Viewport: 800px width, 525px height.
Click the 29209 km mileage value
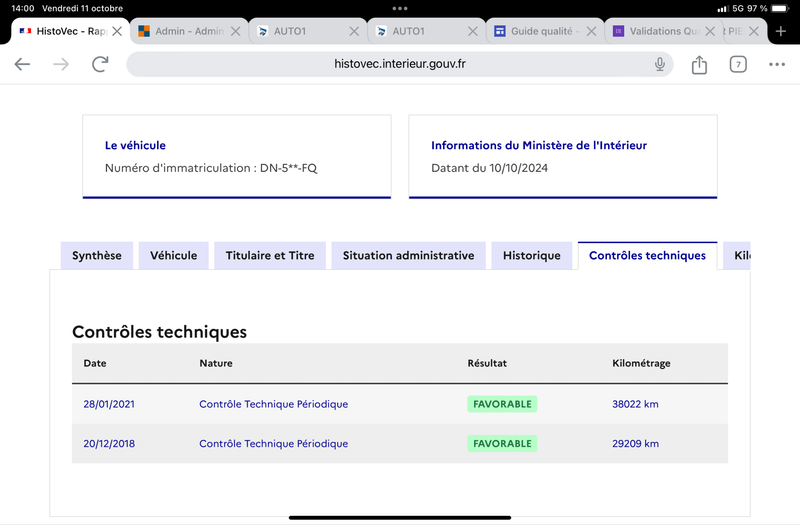pyautogui.click(x=635, y=444)
